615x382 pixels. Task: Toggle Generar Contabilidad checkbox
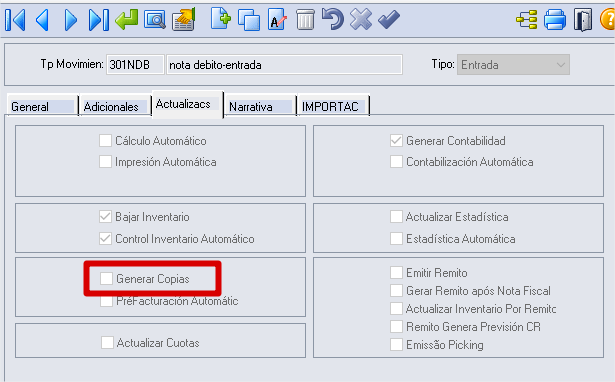tap(396, 140)
